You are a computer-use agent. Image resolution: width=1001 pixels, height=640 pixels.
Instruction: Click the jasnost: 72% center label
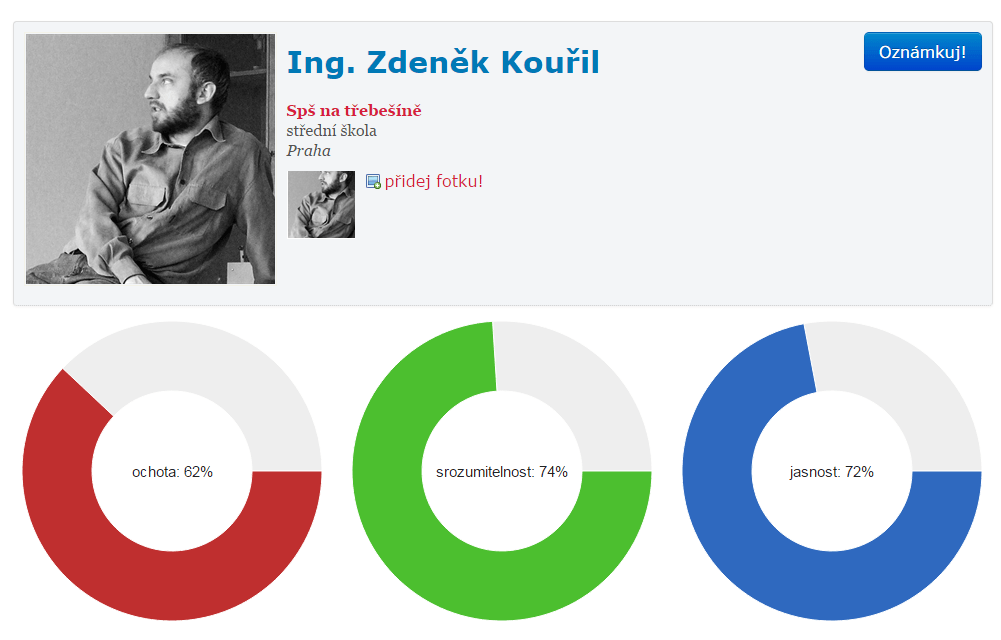pos(832,472)
